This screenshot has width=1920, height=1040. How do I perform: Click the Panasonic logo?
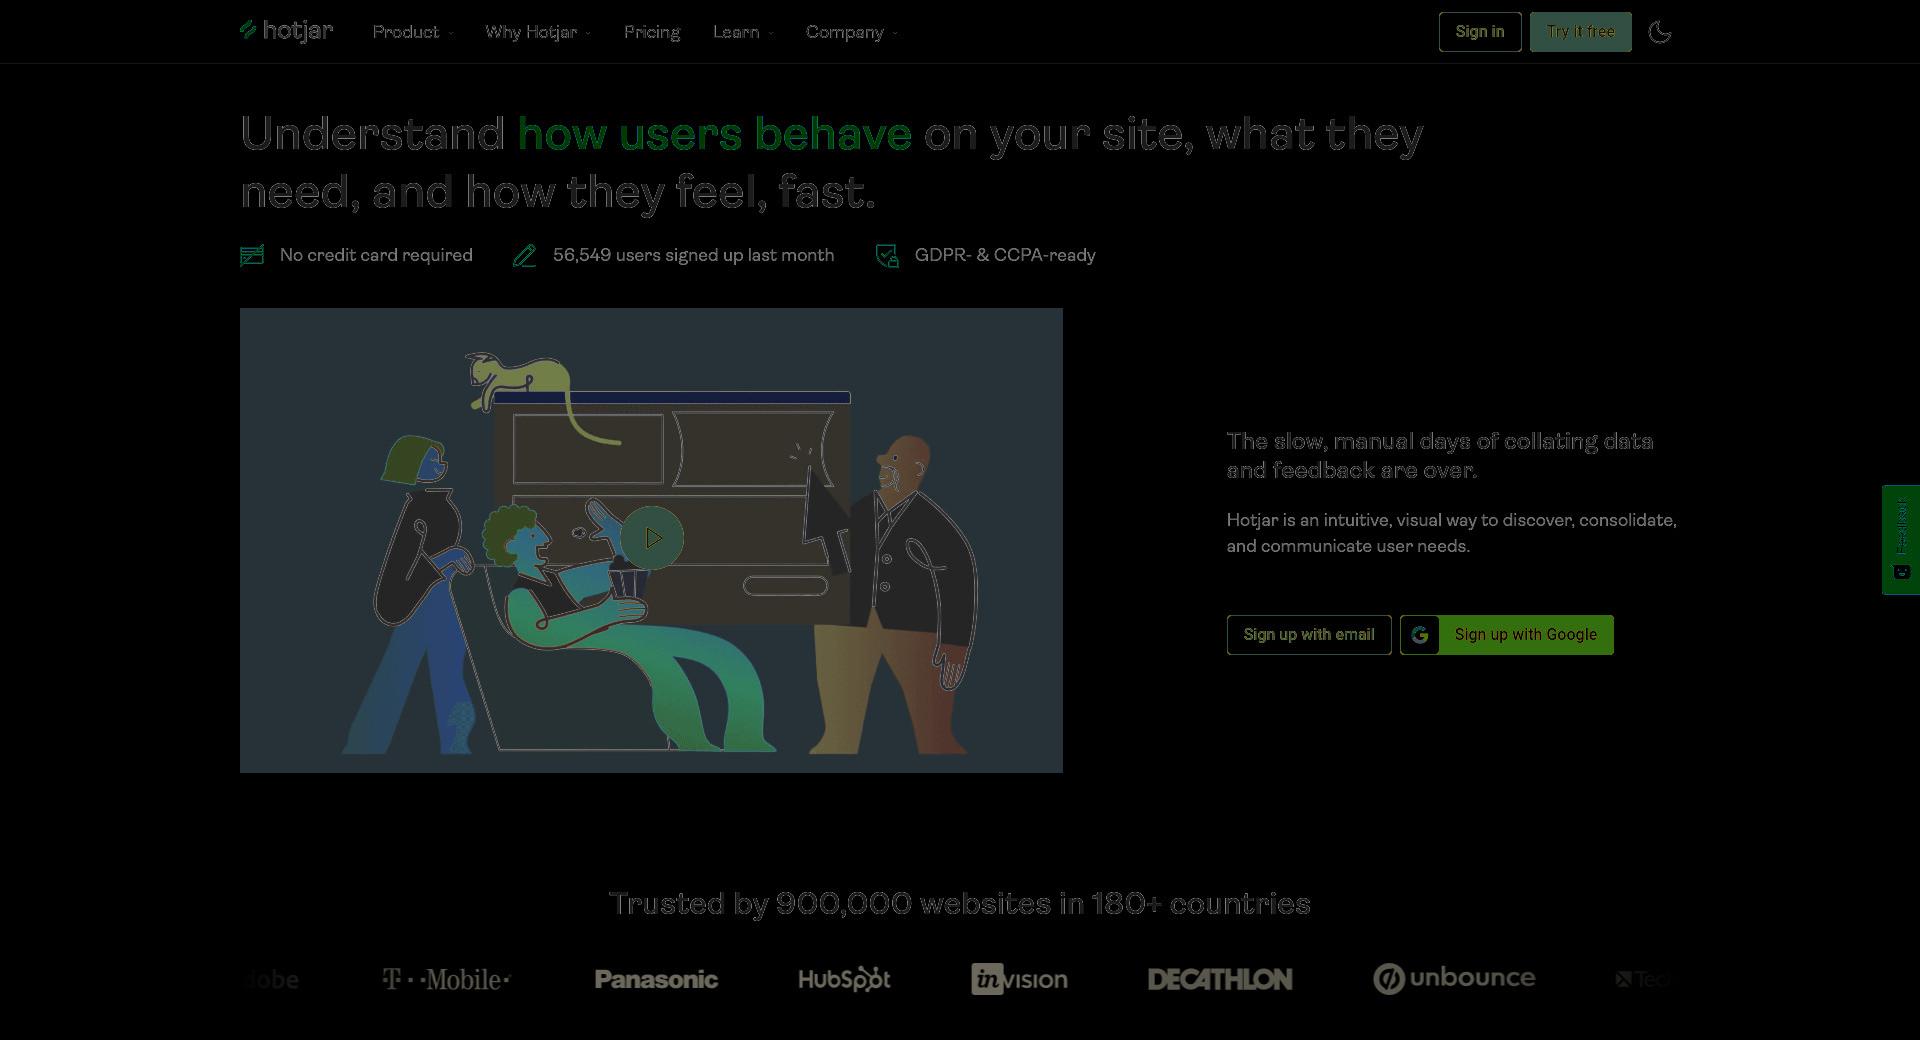click(x=656, y=980)
